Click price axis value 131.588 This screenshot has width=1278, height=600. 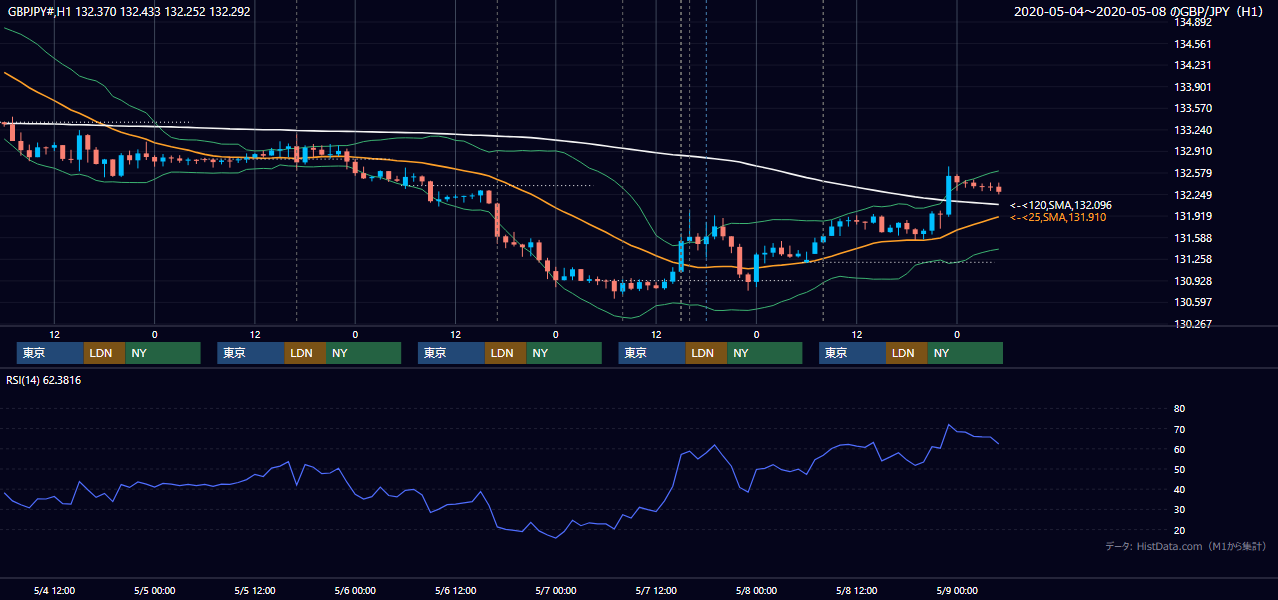tap(1193, 238)
